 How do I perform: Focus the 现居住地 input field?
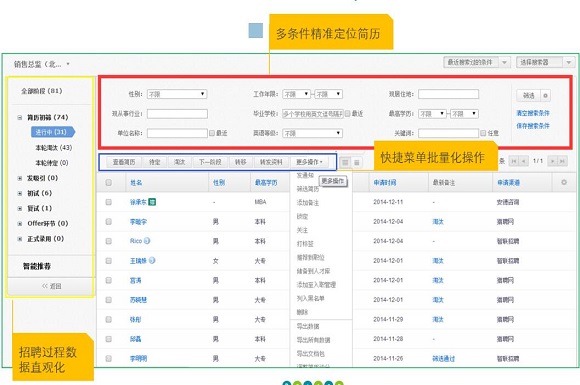tap(448, 94)
